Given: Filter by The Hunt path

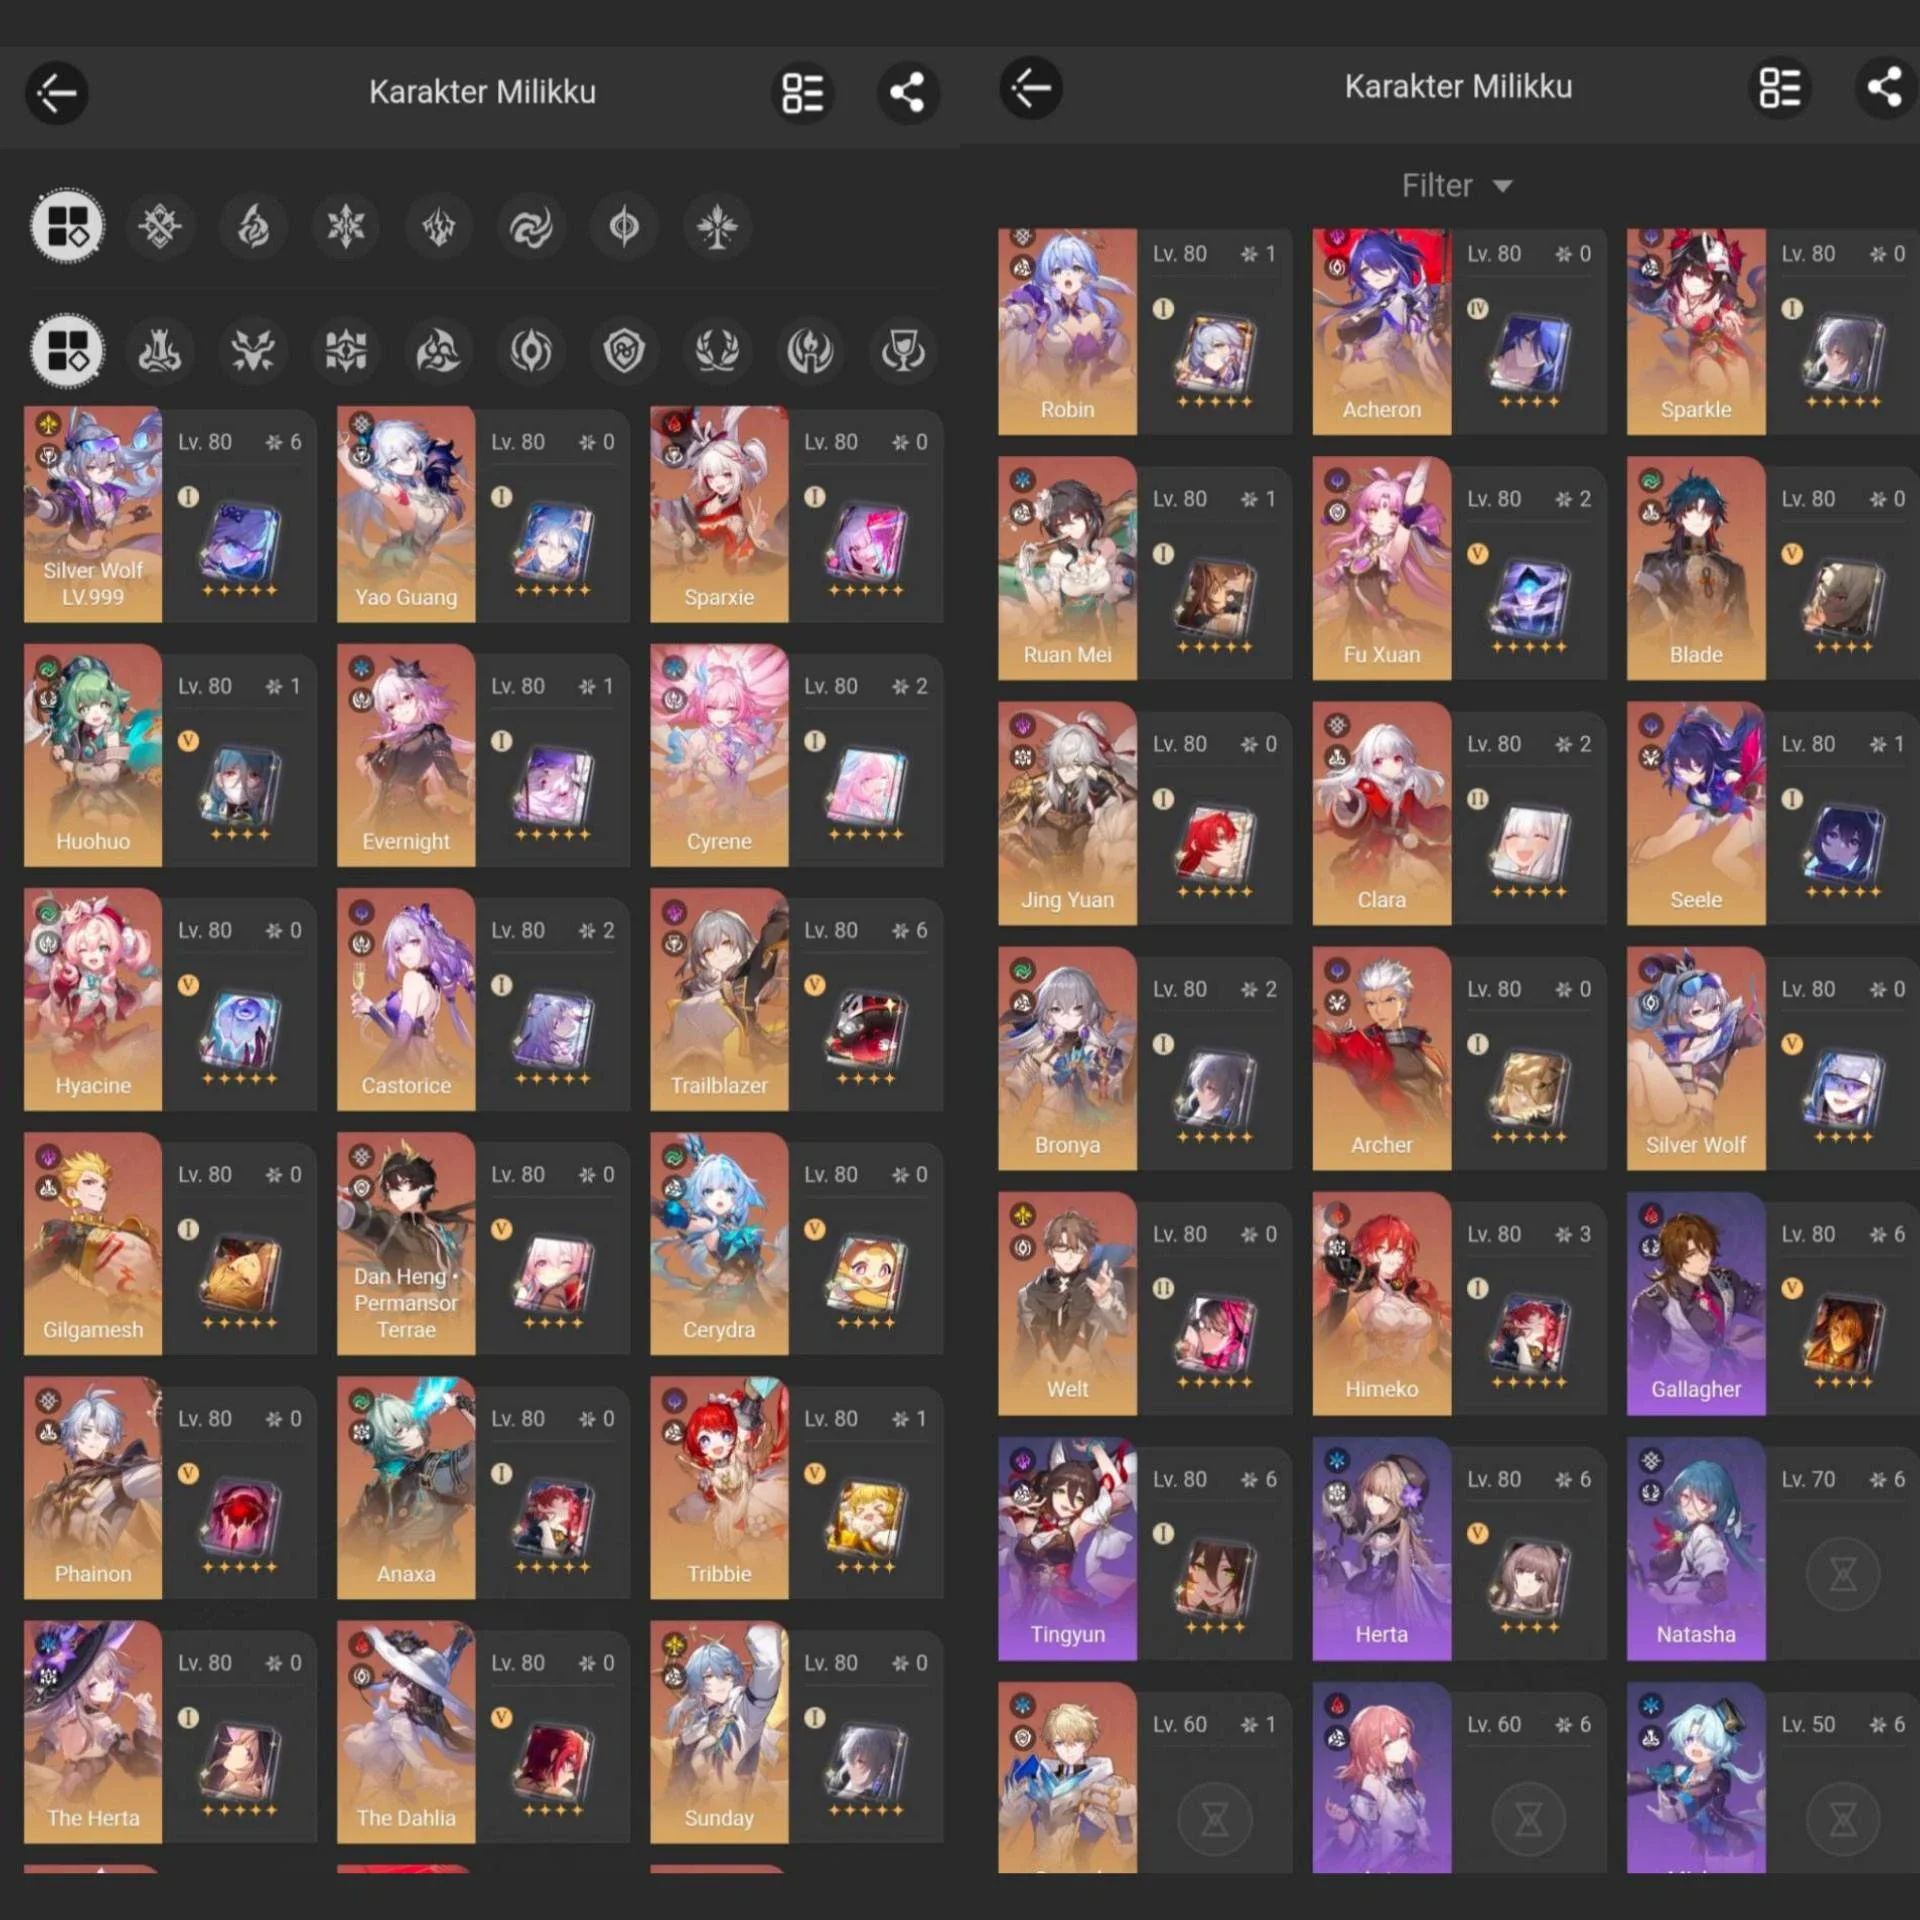Looking at the screenshot, I should coord(253,351).
